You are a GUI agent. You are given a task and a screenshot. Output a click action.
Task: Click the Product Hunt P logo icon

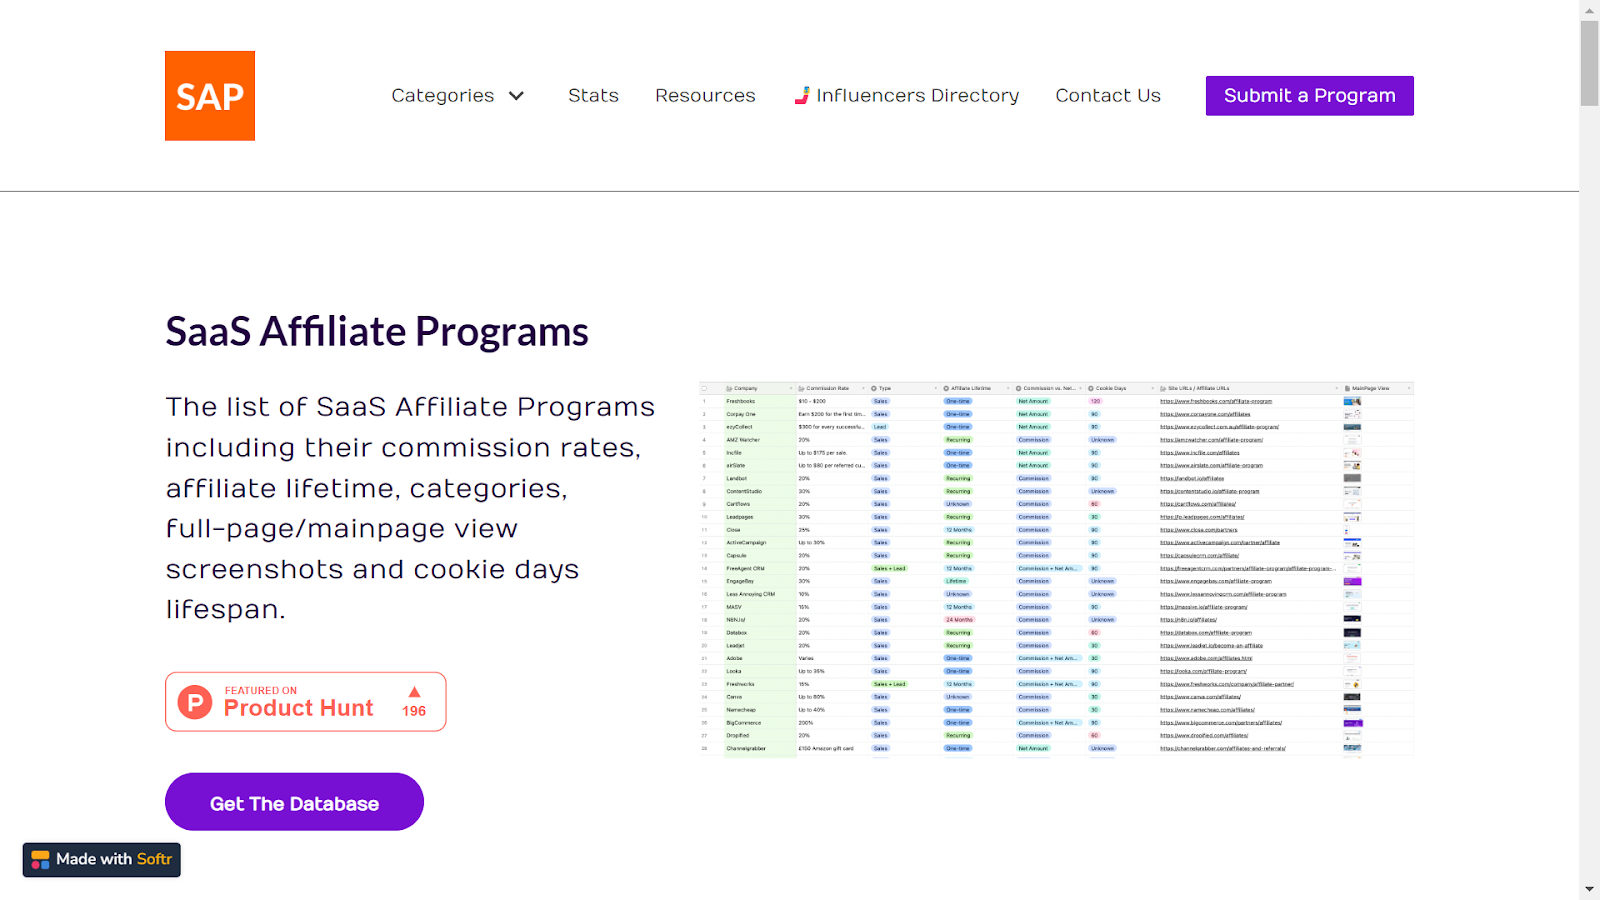click(195, 703)
